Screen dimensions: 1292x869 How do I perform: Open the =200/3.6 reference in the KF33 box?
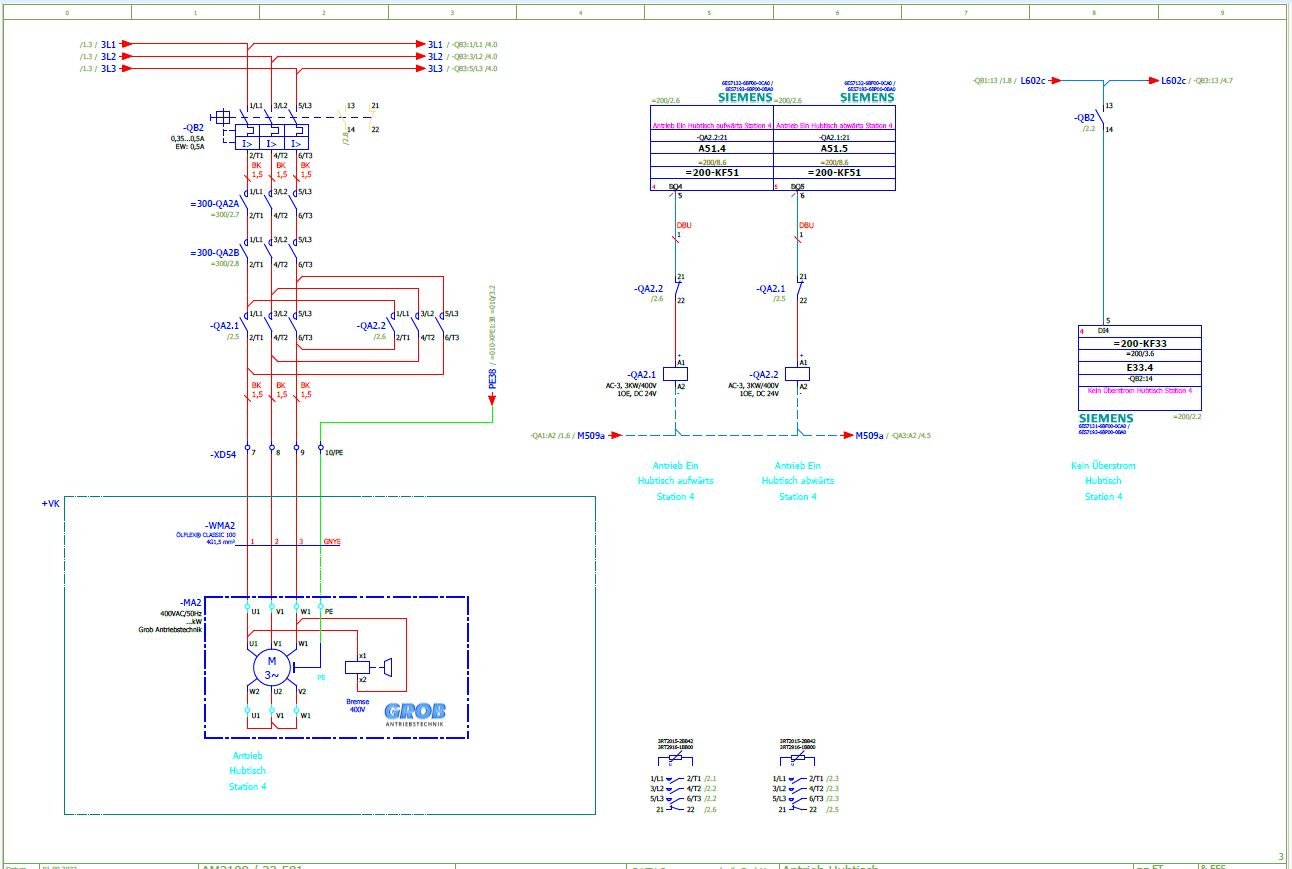pos(1139,354)
